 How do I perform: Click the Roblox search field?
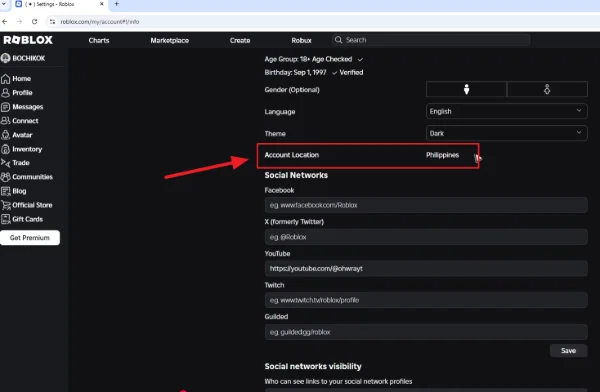point(431,40)
